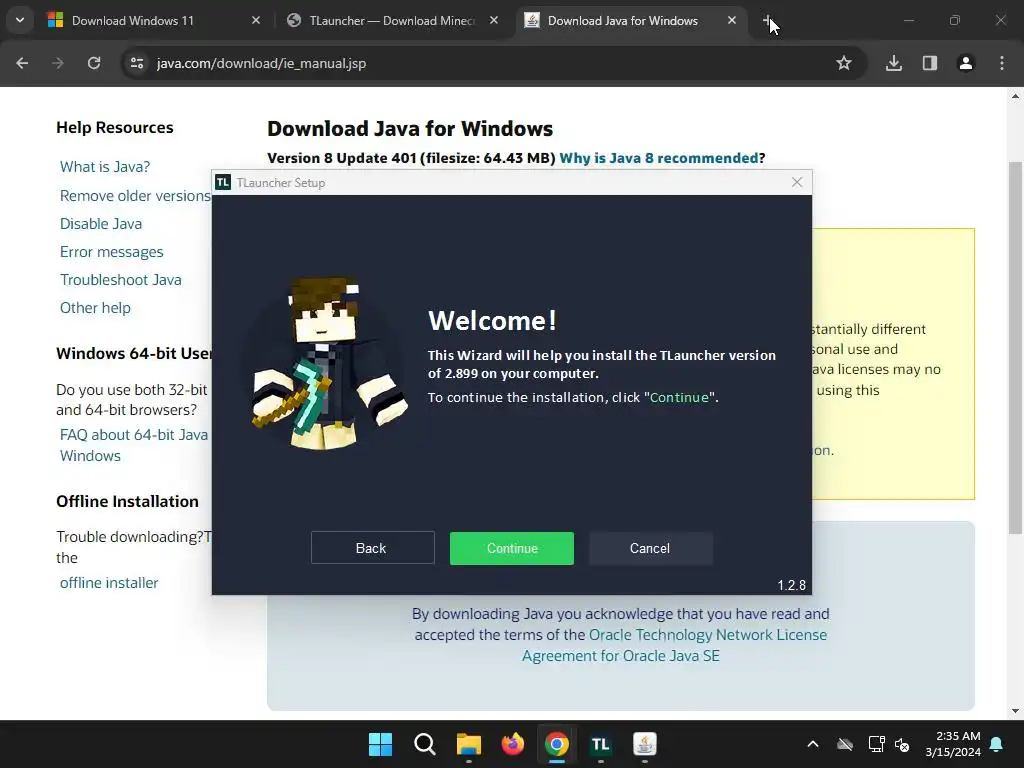Open the Other help link

tap(95, 308)
